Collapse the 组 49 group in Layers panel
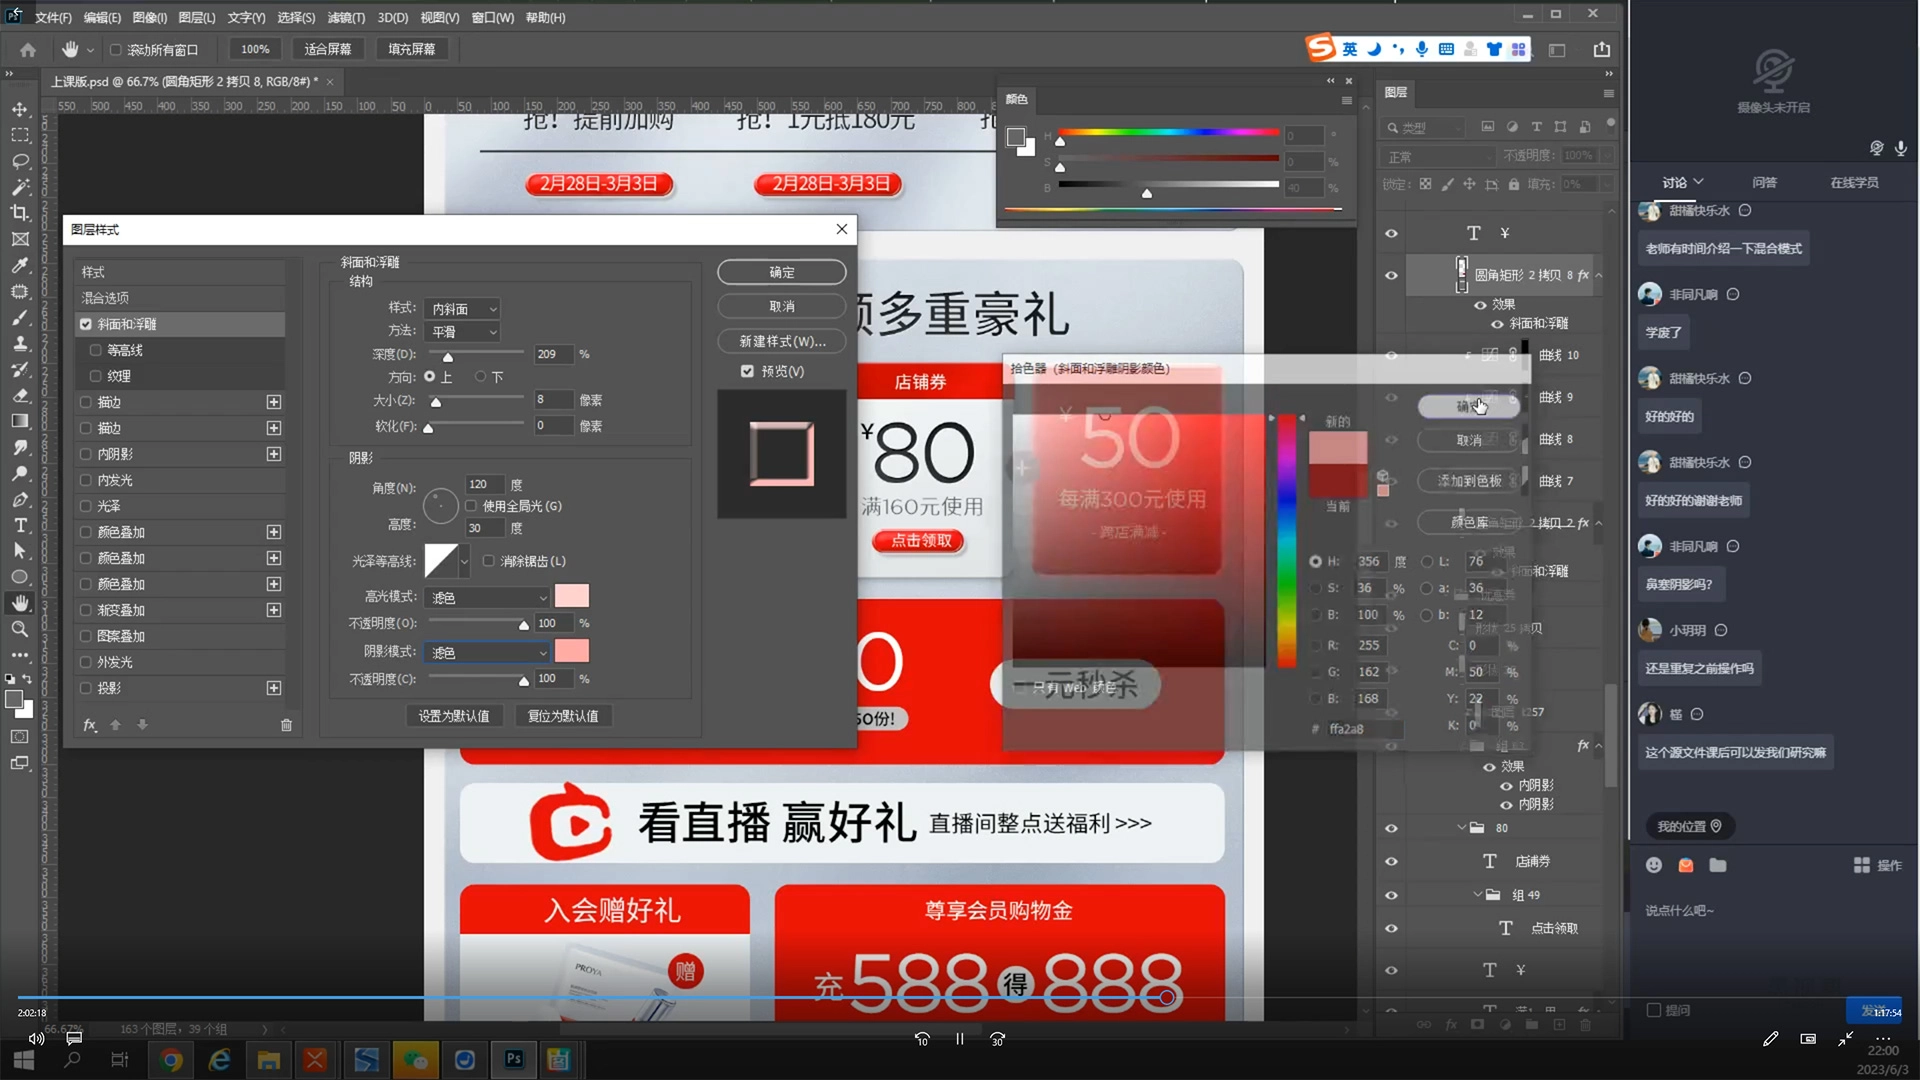The width and height of the screenshot is (1920, 1080). tap(1479, 894)
